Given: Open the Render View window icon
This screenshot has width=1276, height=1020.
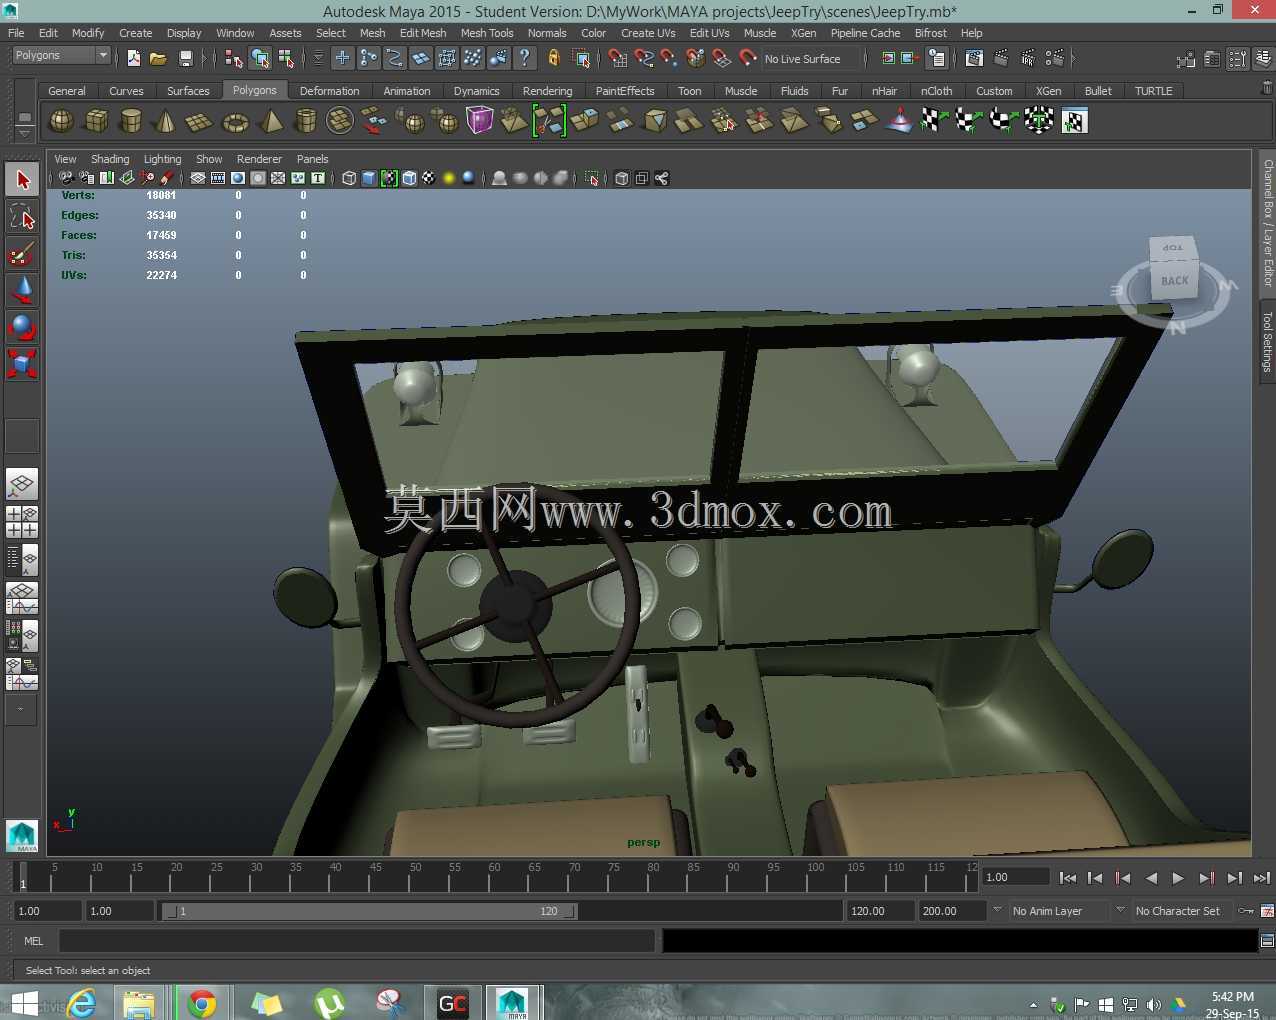Looking at the screenshot, I should click(974, 58).
